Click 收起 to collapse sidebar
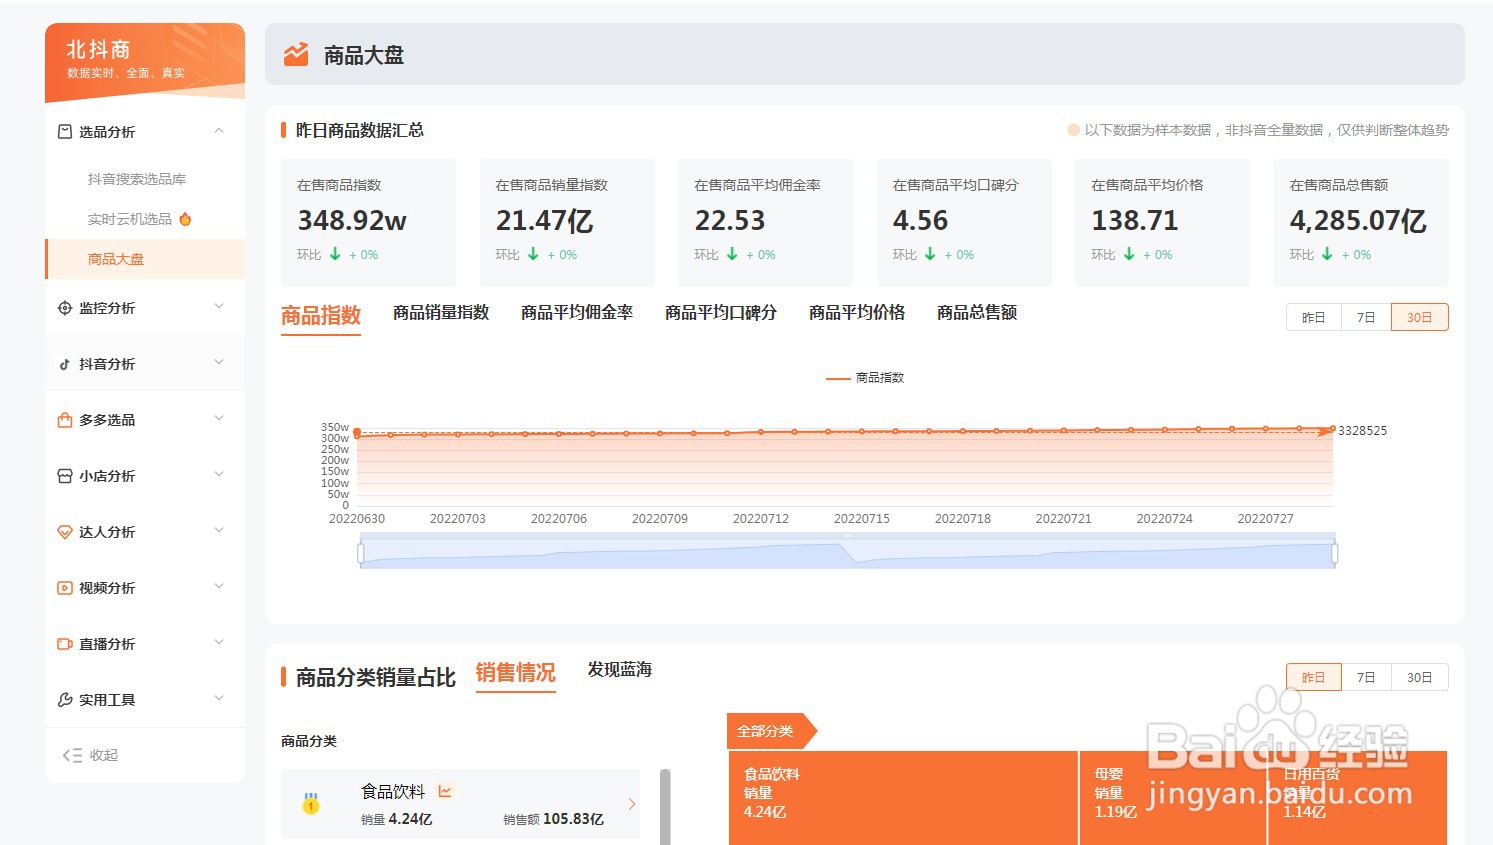 click(104, 755)
